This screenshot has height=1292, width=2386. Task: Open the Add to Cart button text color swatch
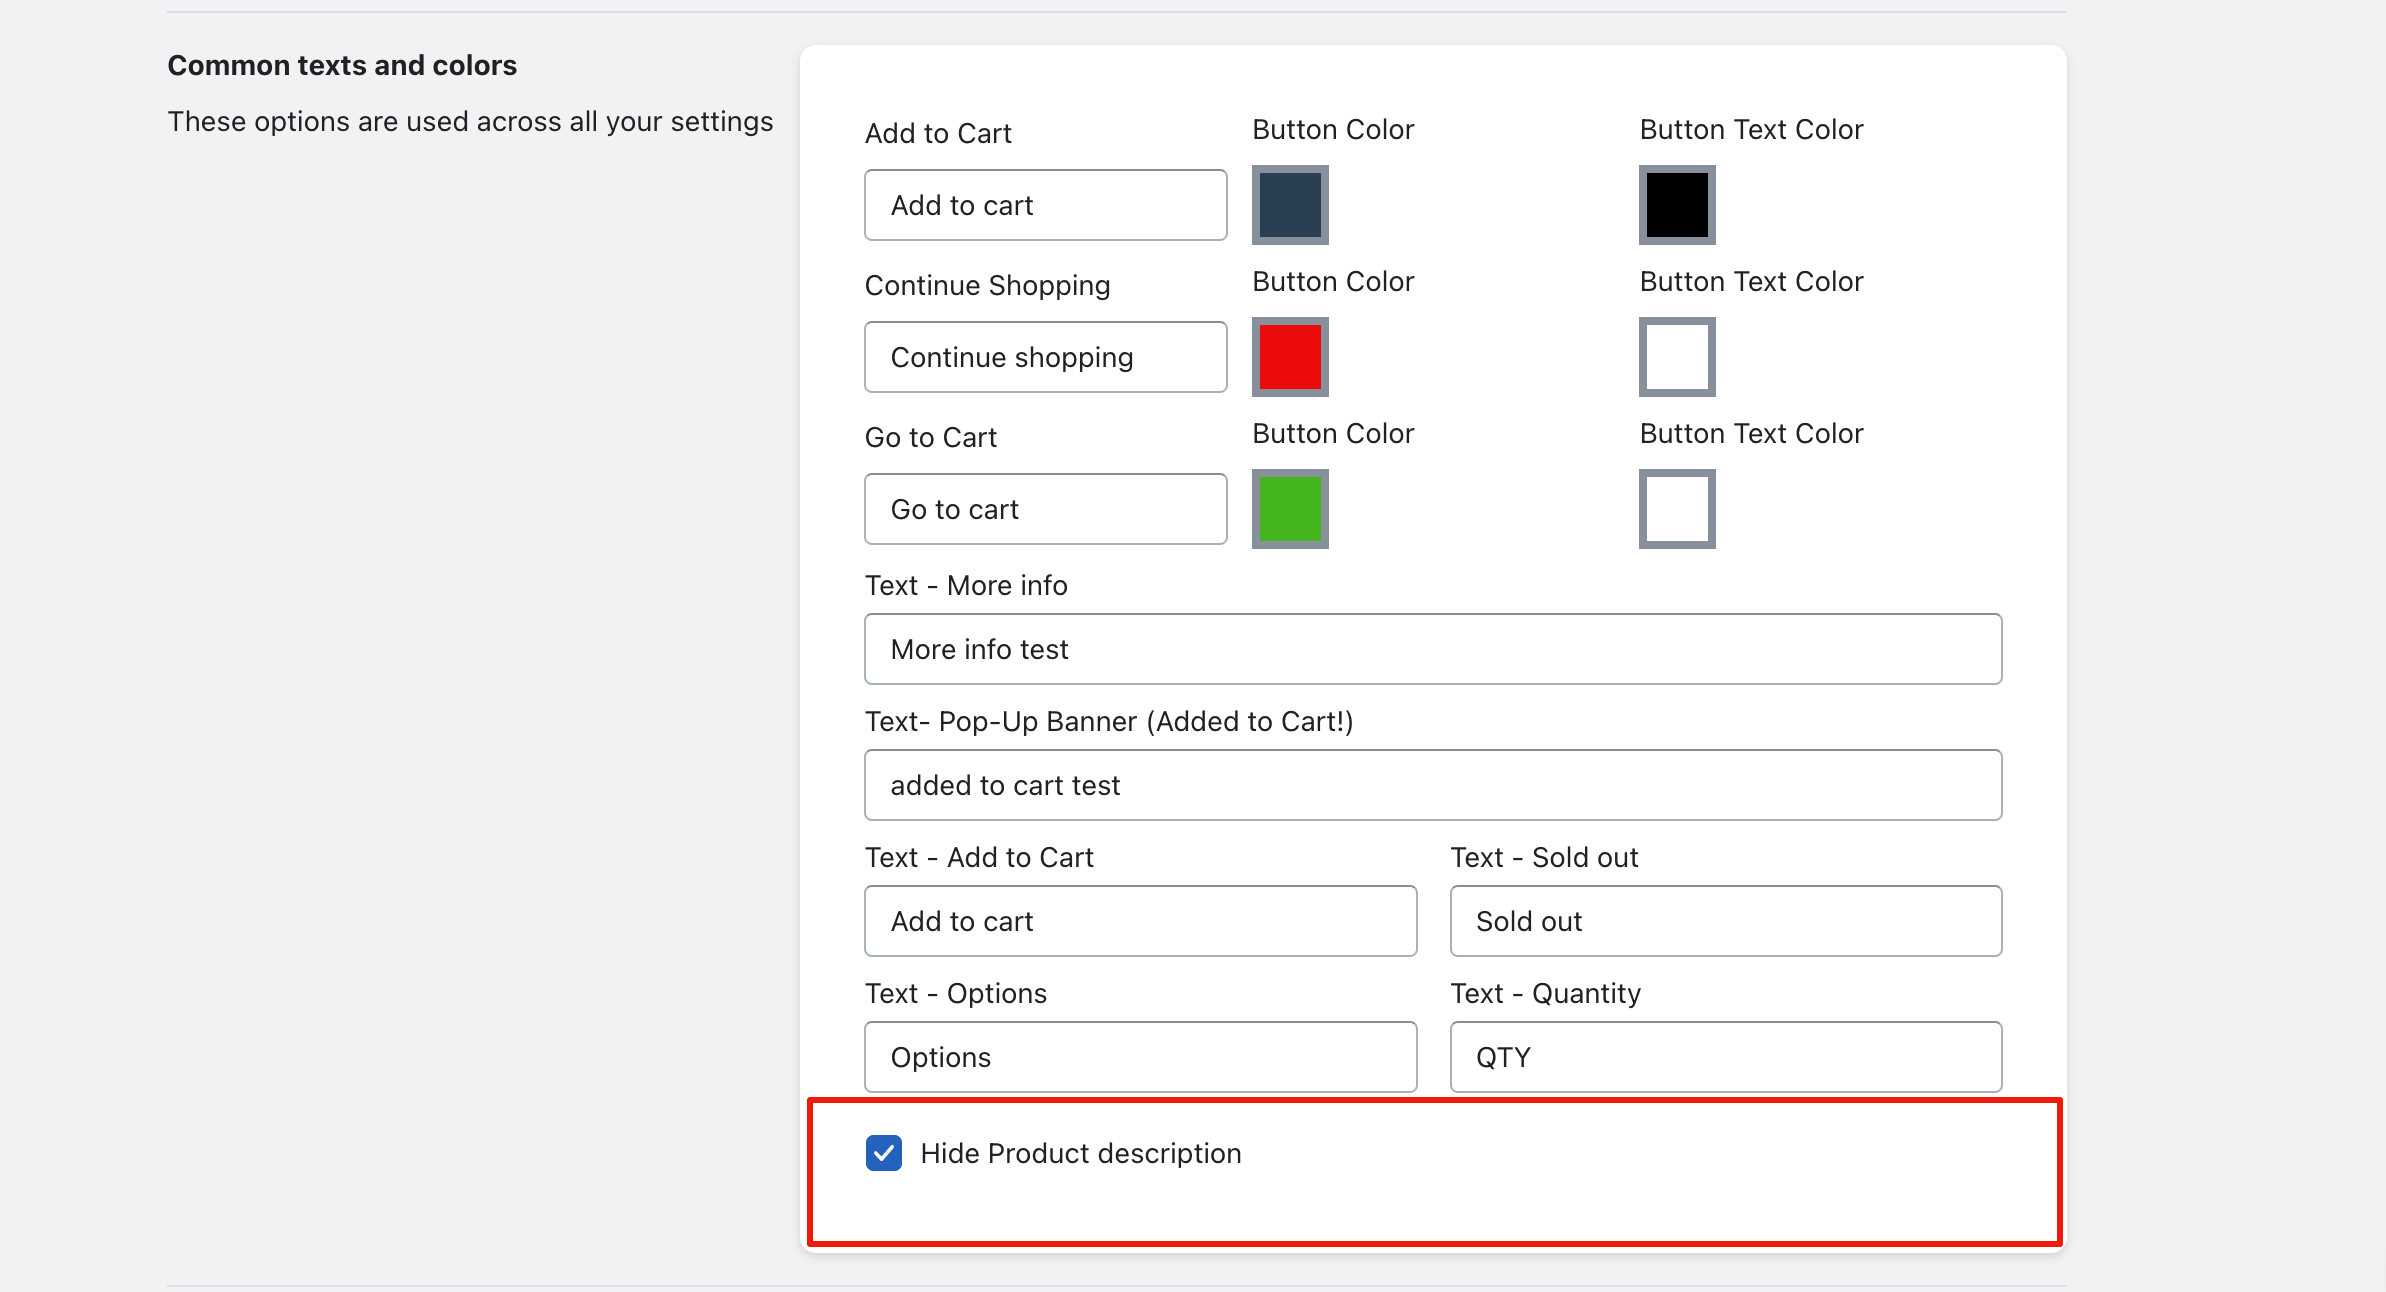click(1677, 205)
